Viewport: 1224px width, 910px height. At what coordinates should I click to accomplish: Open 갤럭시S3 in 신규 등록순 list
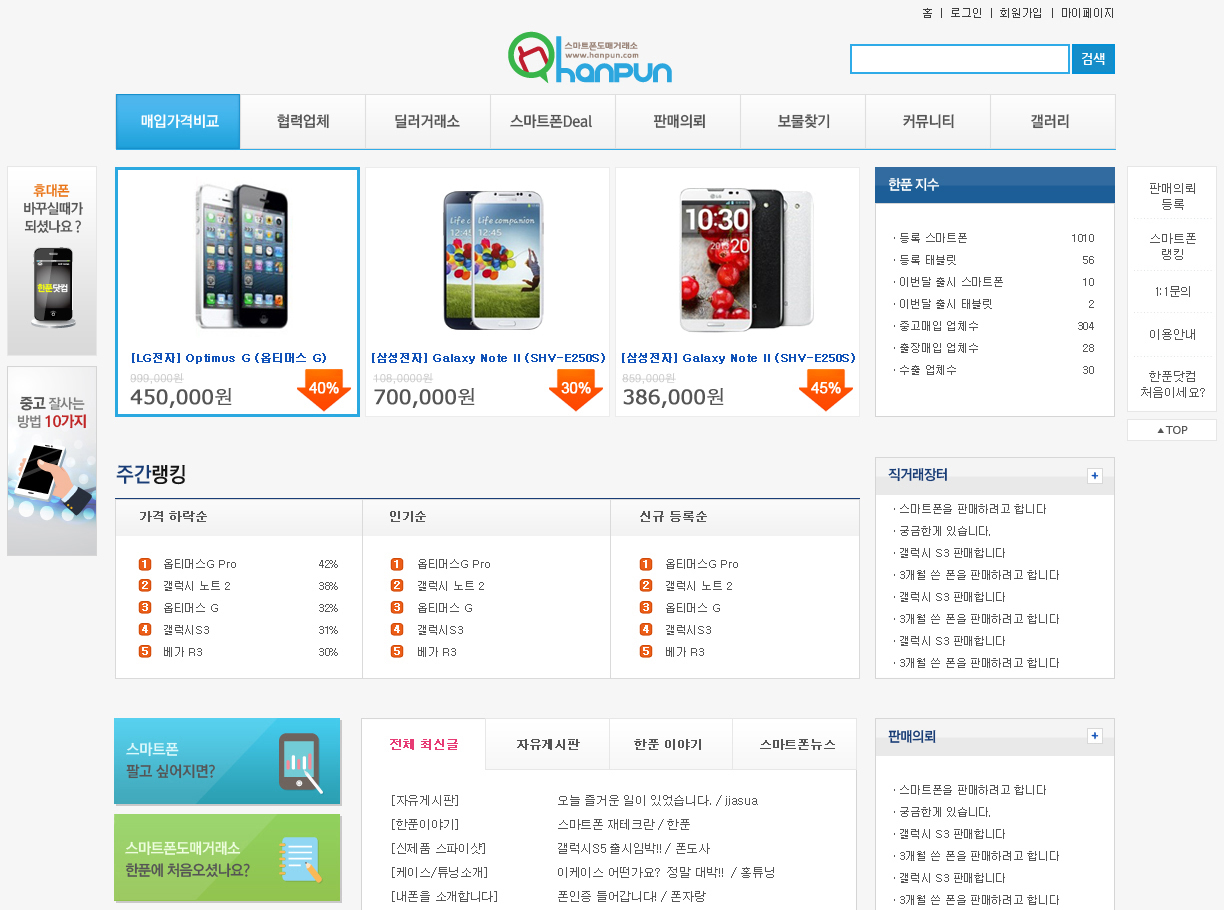[x=688, y=630]
